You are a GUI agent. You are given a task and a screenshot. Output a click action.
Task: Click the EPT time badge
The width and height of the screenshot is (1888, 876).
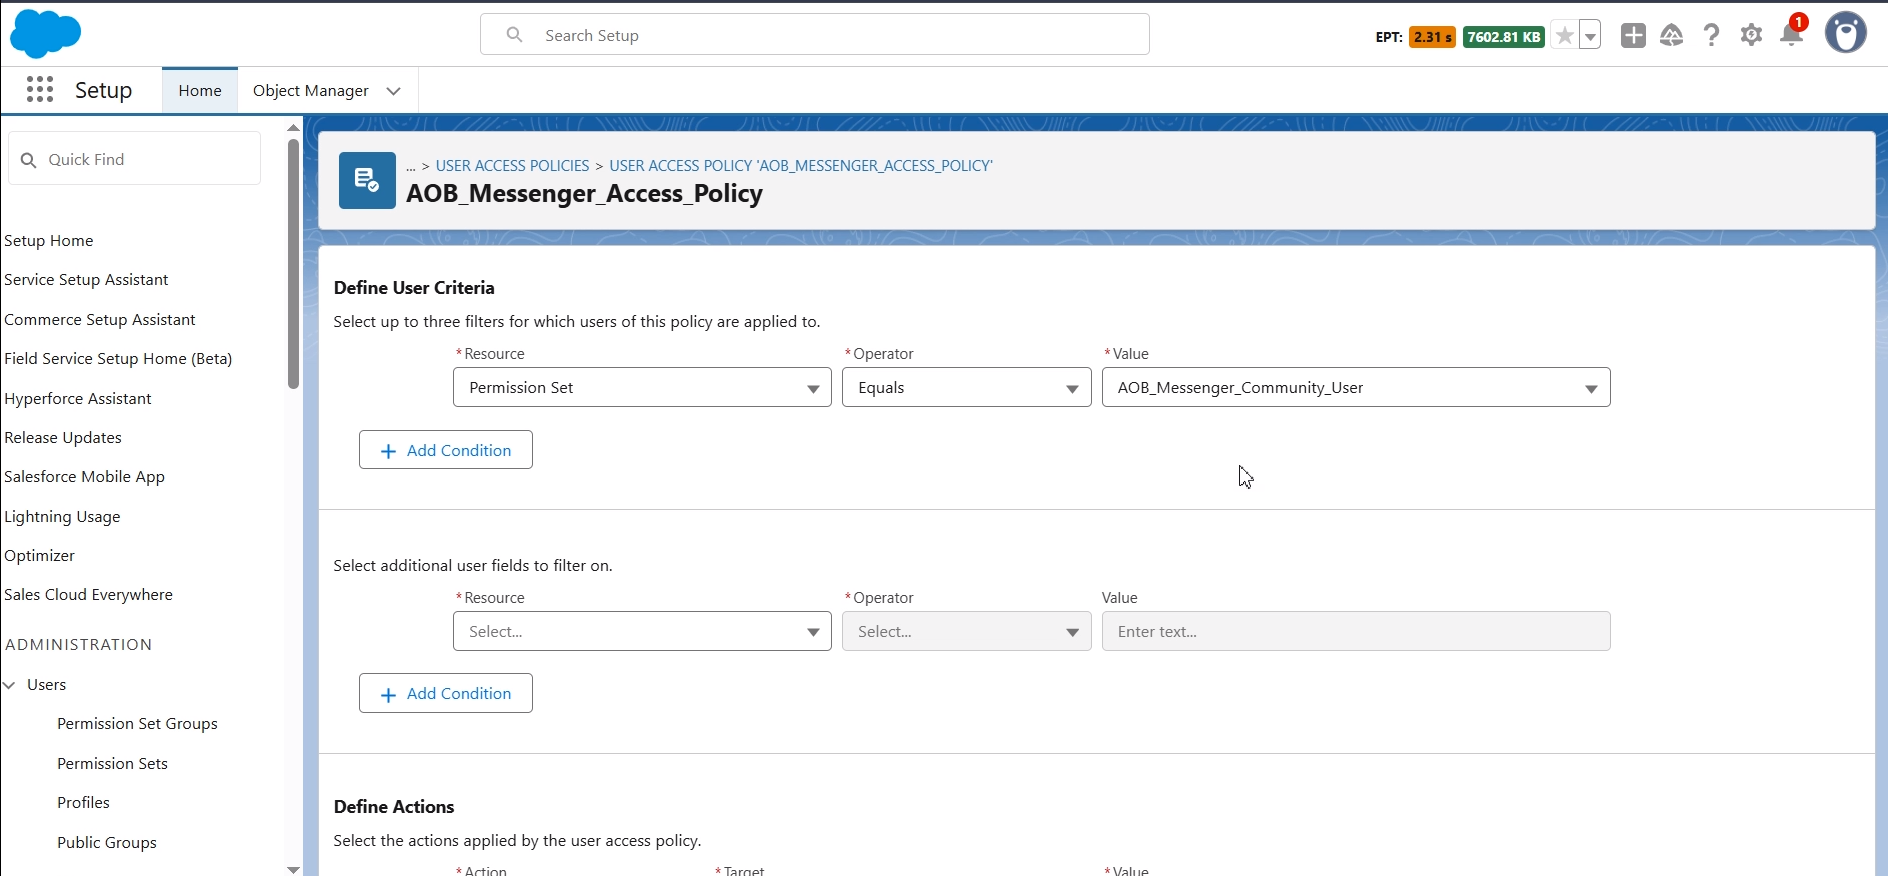click(x=1432, y=37)
